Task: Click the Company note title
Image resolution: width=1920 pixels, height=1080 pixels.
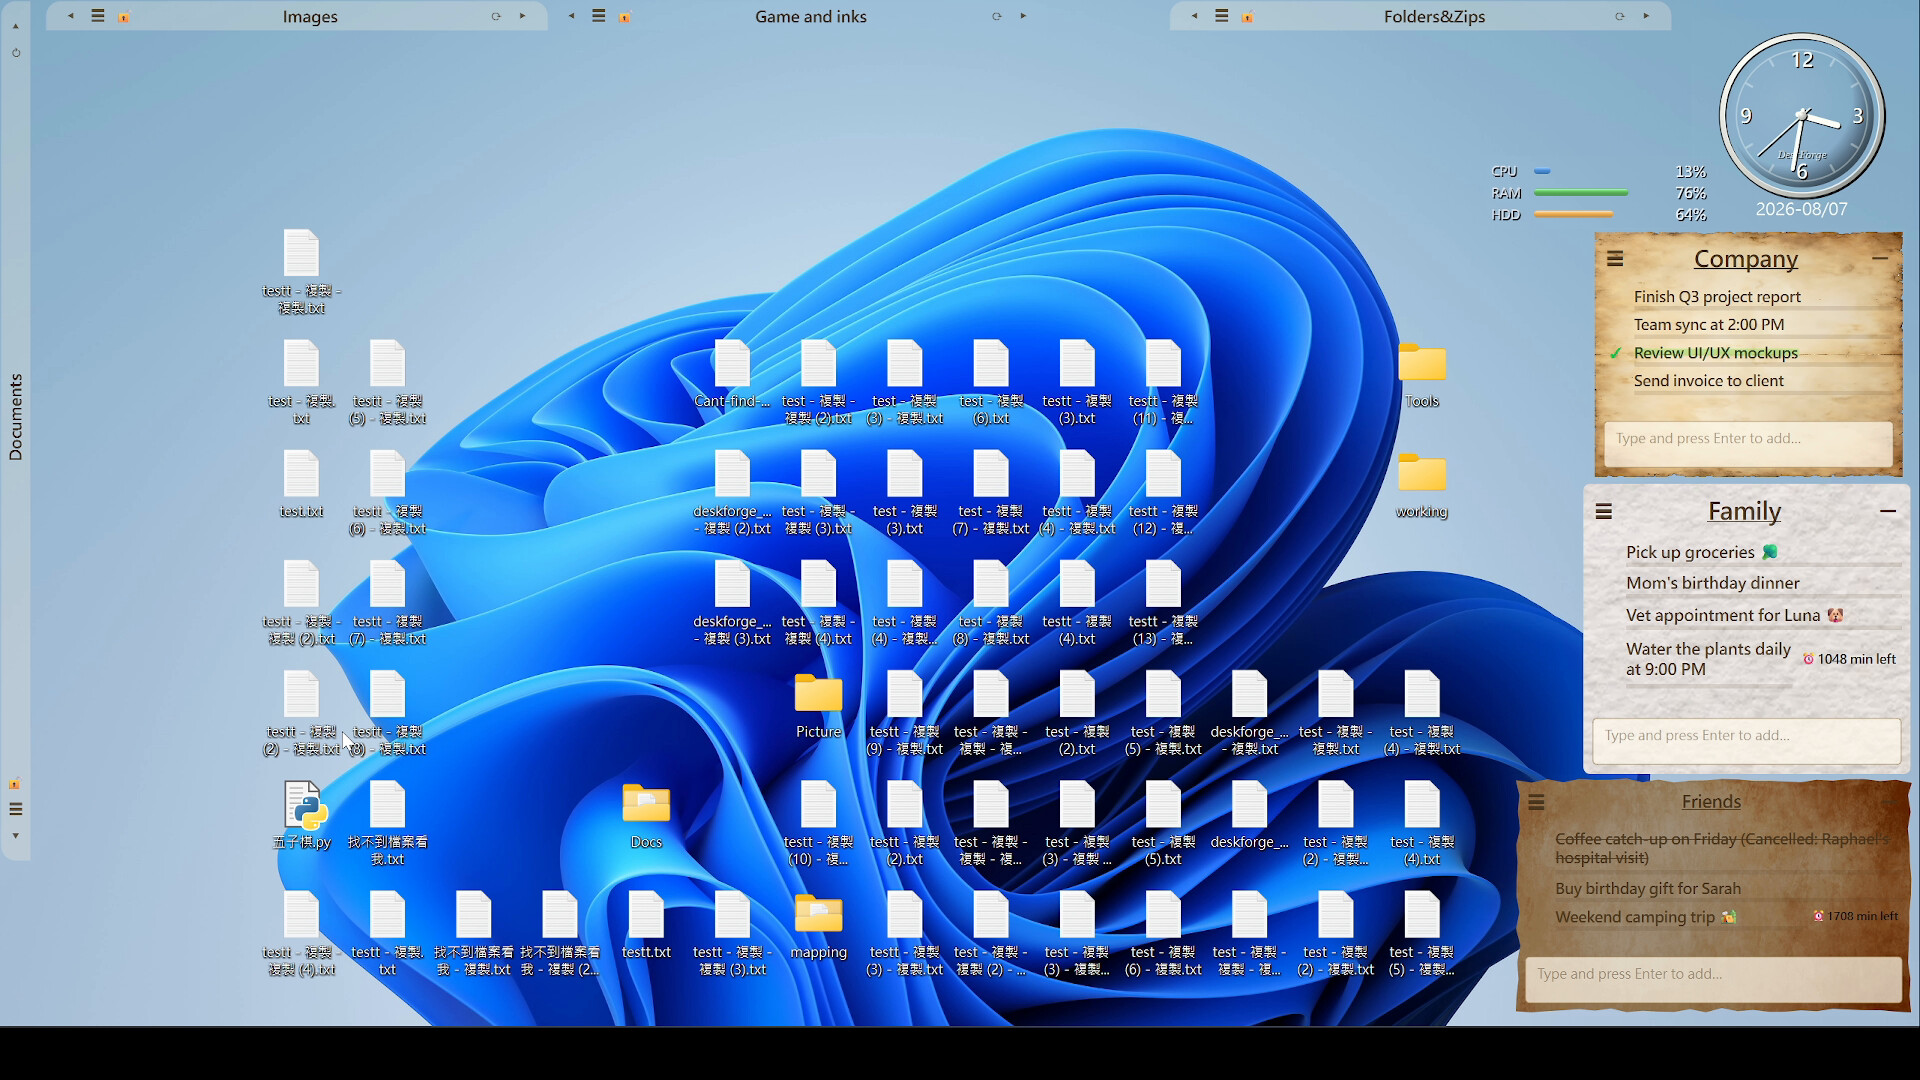Action: [x=1746, y=259]
